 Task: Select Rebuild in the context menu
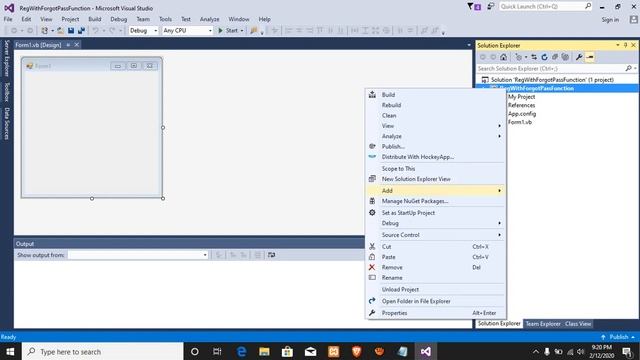[x=436, y=105]
